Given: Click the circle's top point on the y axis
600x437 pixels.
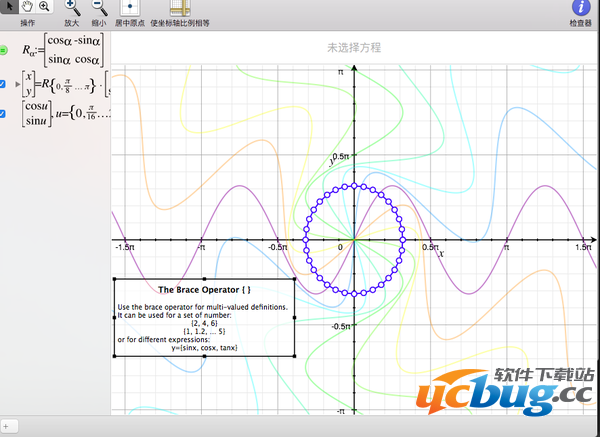Looking at the screenshot, I should point(354,186).
